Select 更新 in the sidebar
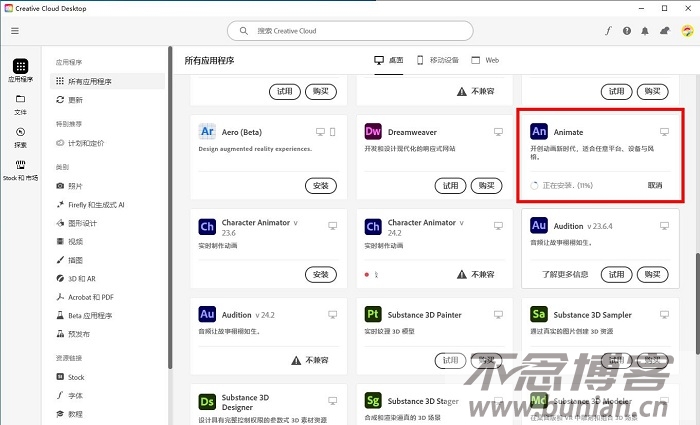 pyautogui.click(x=77, y=100)
